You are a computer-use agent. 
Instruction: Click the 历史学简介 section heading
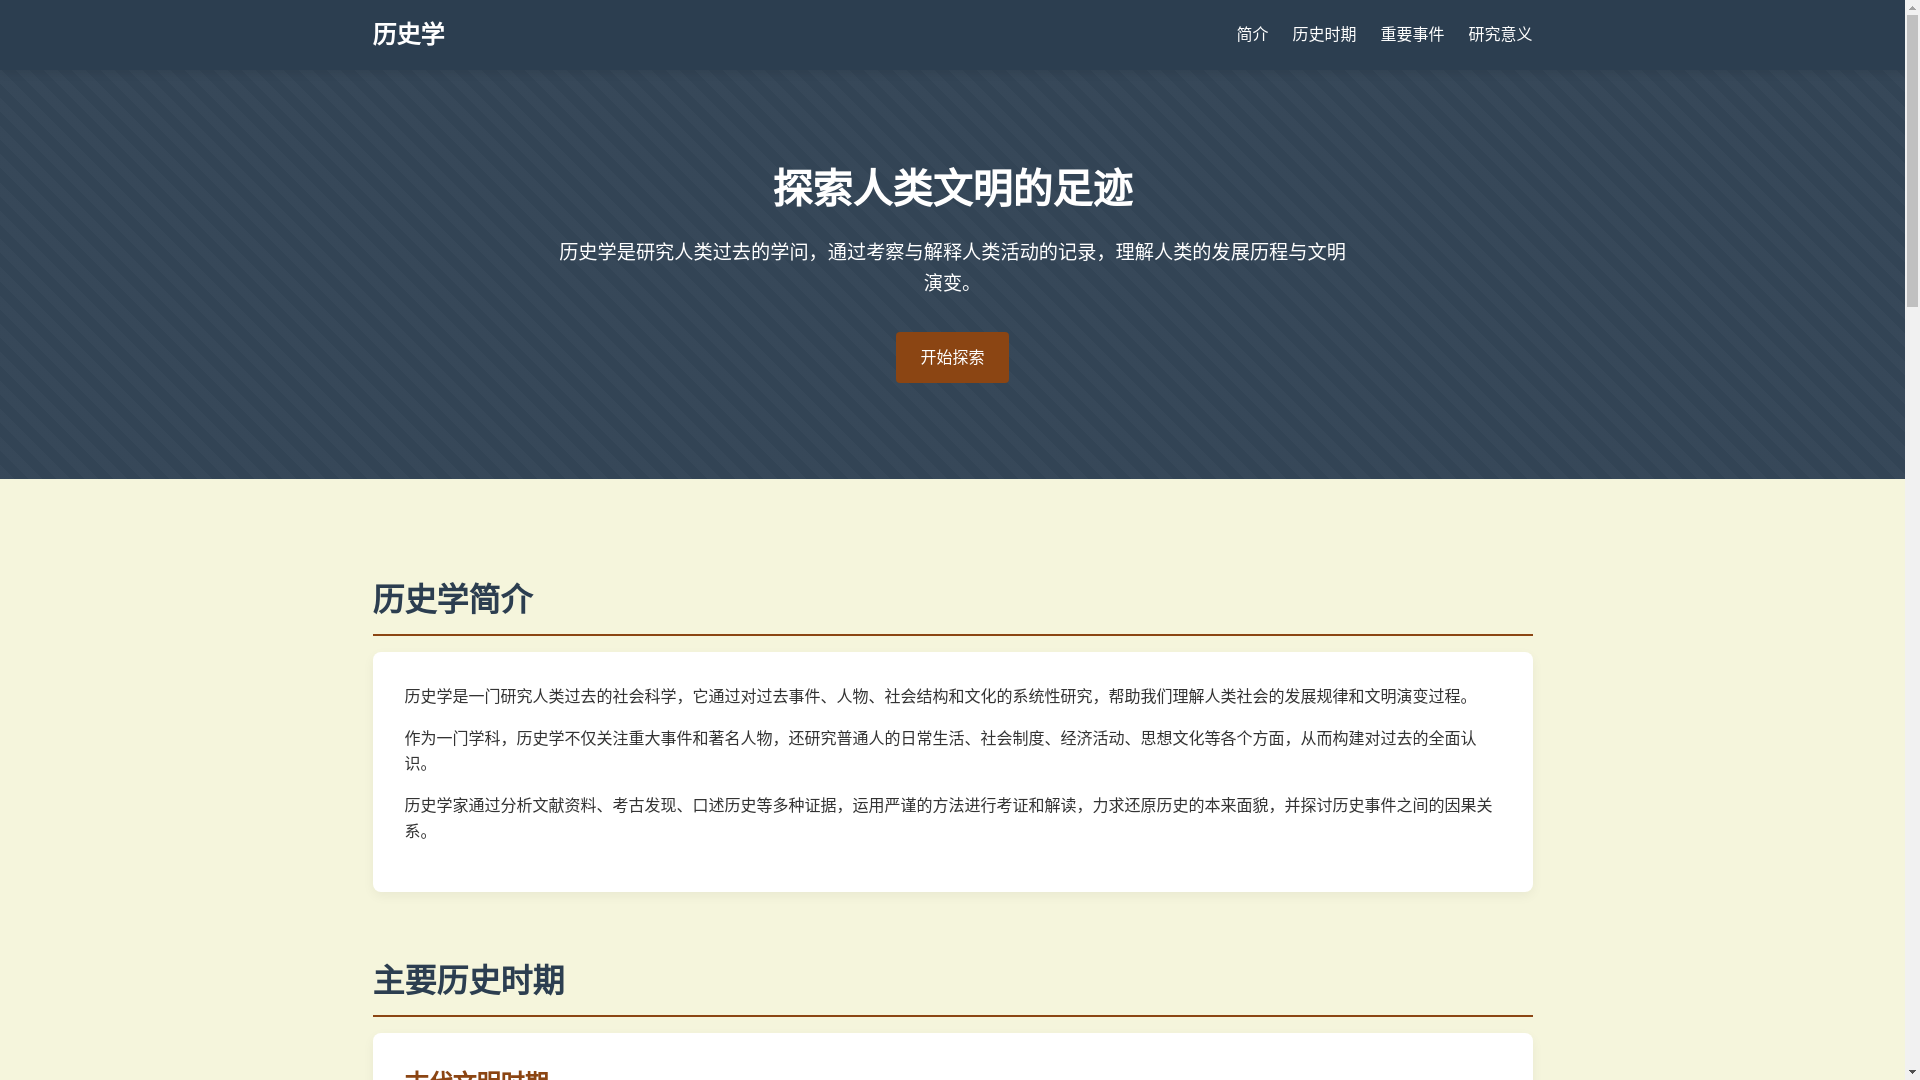(x=453, y=599)
